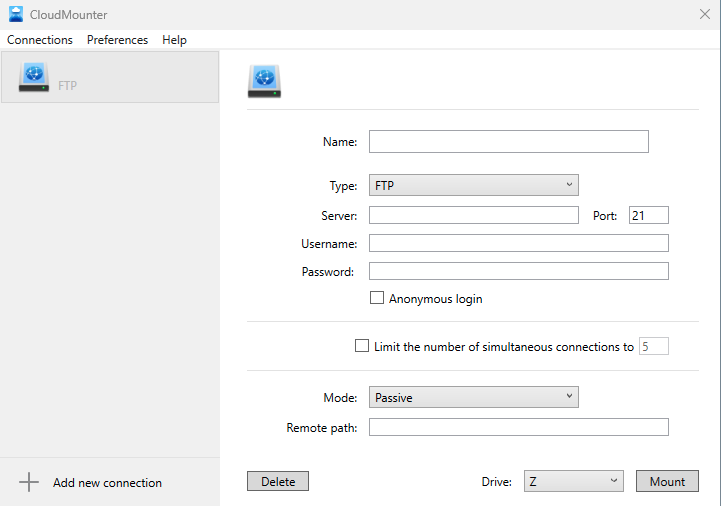Click the Port field showing 21

click(x=648, y=215)
